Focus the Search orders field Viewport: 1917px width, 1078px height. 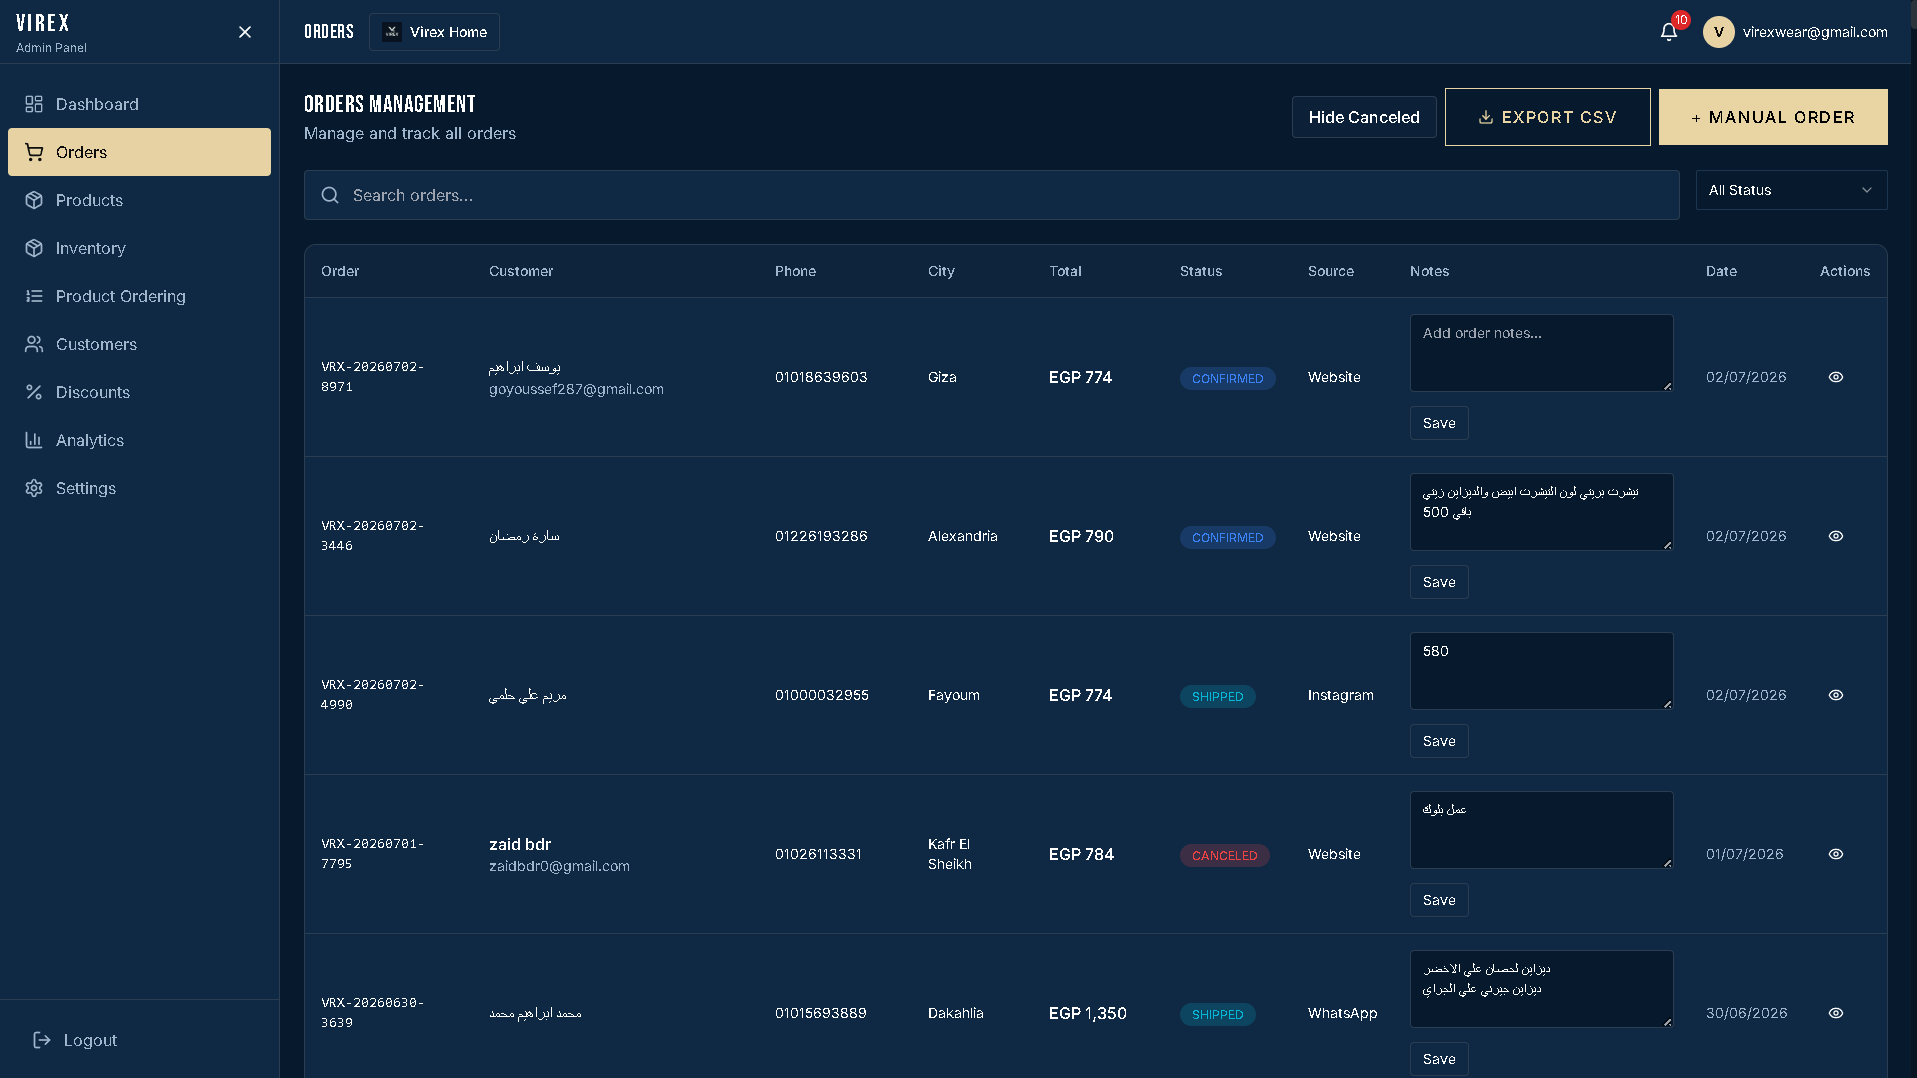(991, 195)
